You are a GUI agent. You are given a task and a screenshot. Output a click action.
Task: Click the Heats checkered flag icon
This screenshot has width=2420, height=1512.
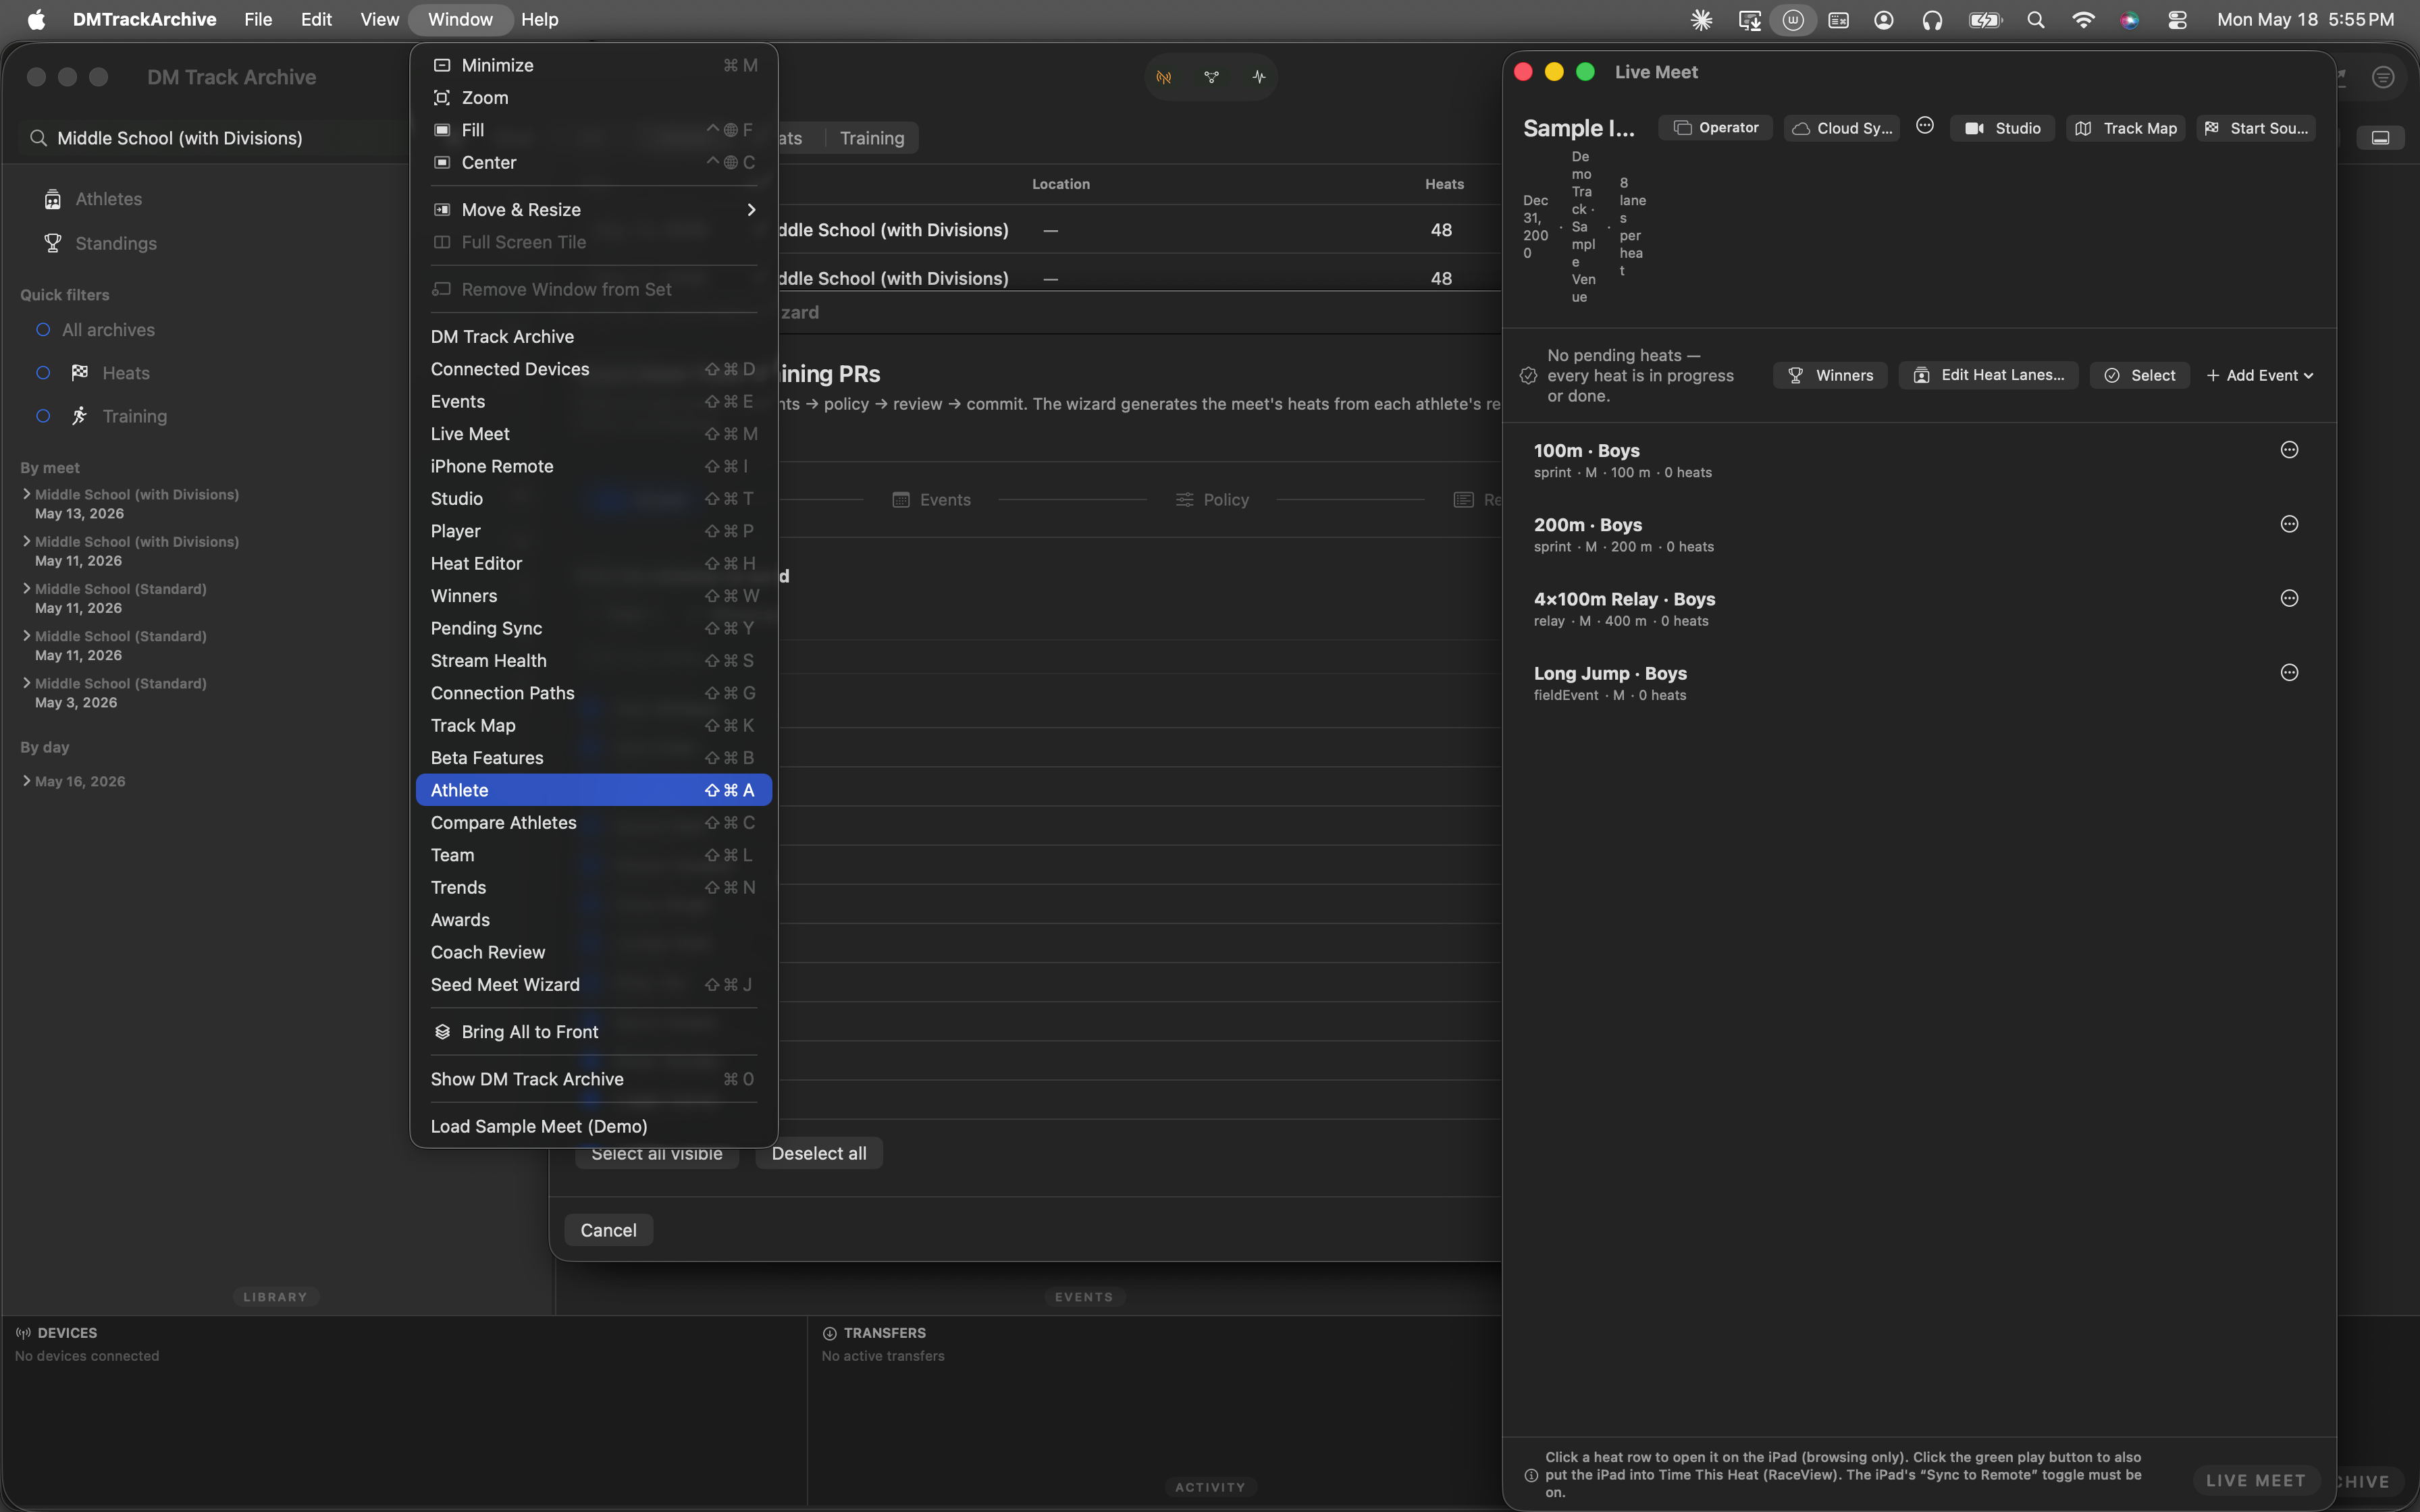click(80, 373)
